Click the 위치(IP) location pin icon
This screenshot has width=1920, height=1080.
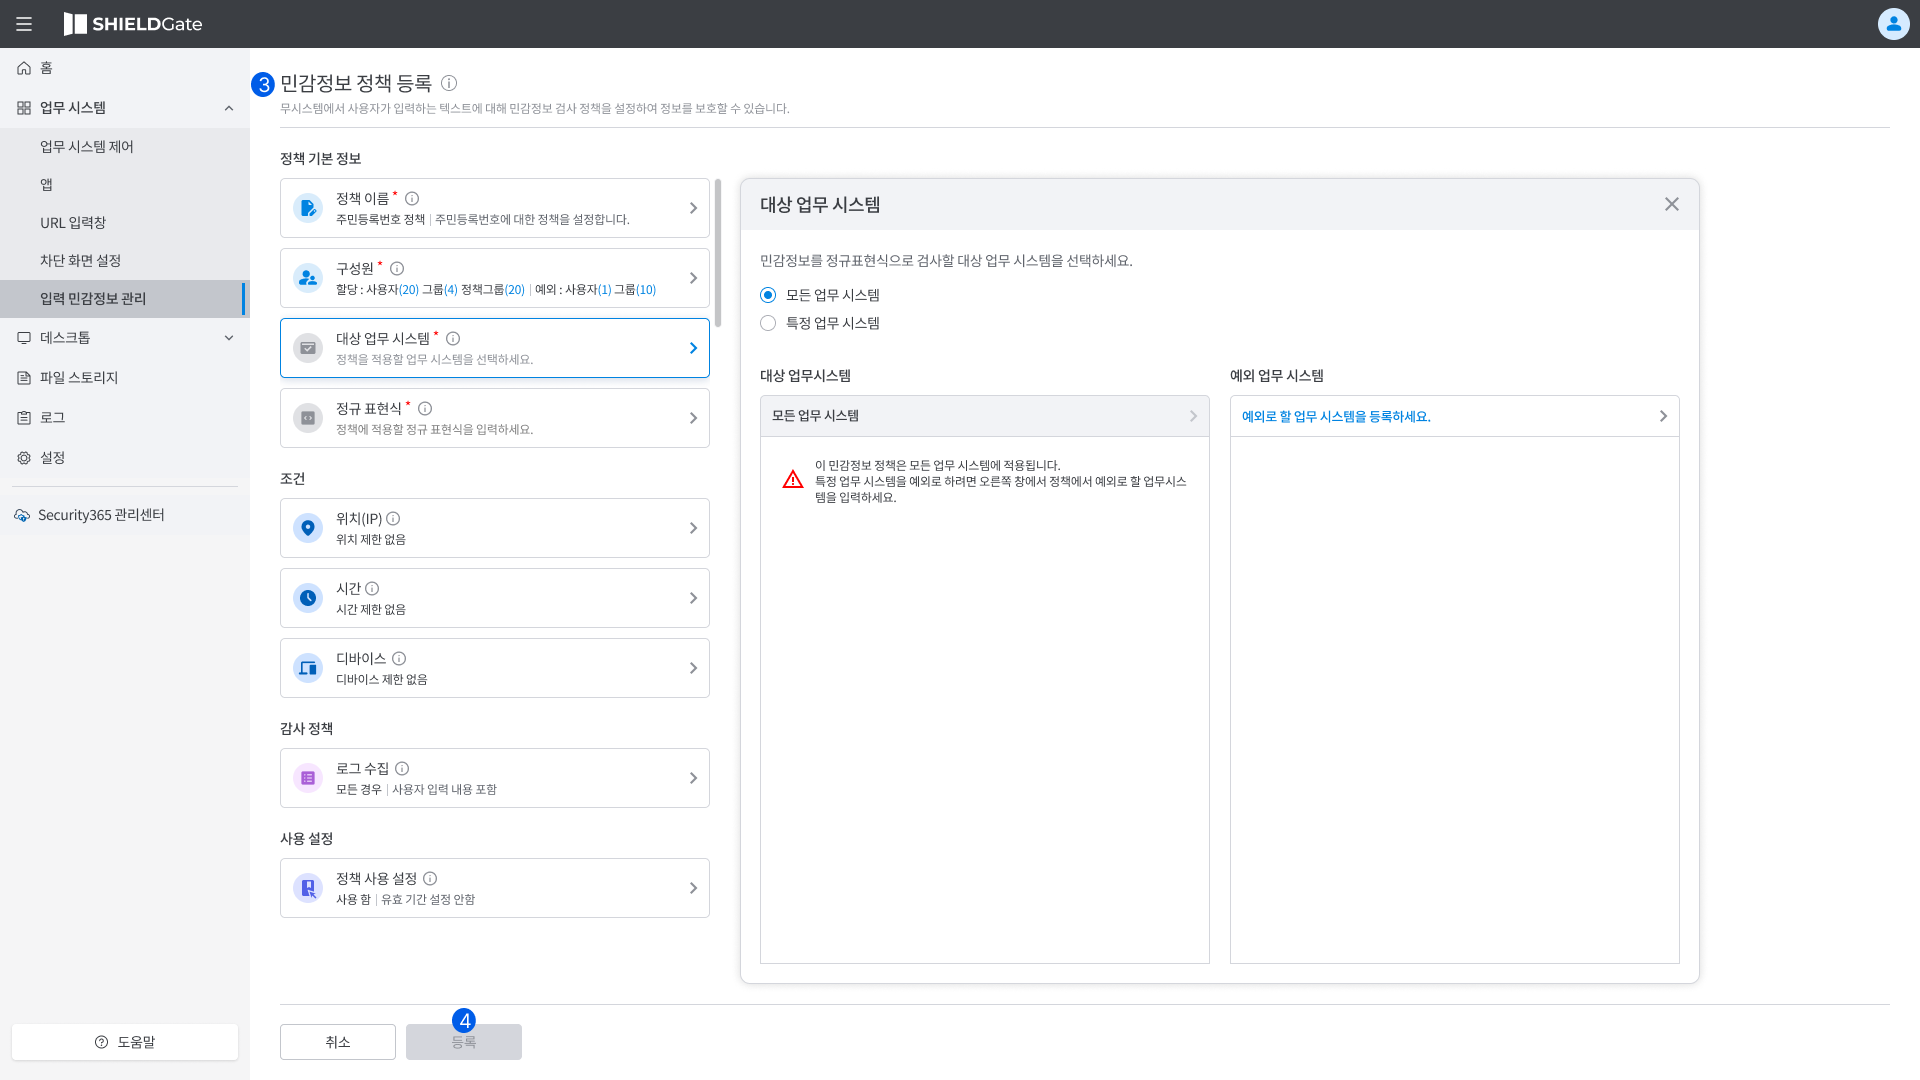tap(308, 528)
